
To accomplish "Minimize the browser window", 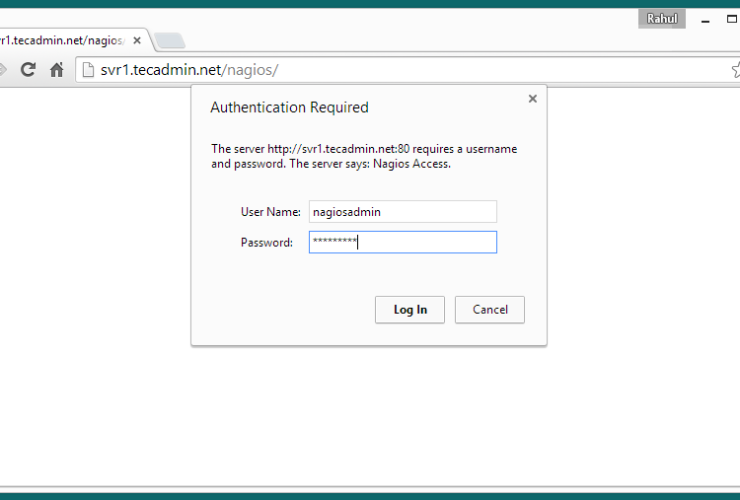I will coord(707,19).
